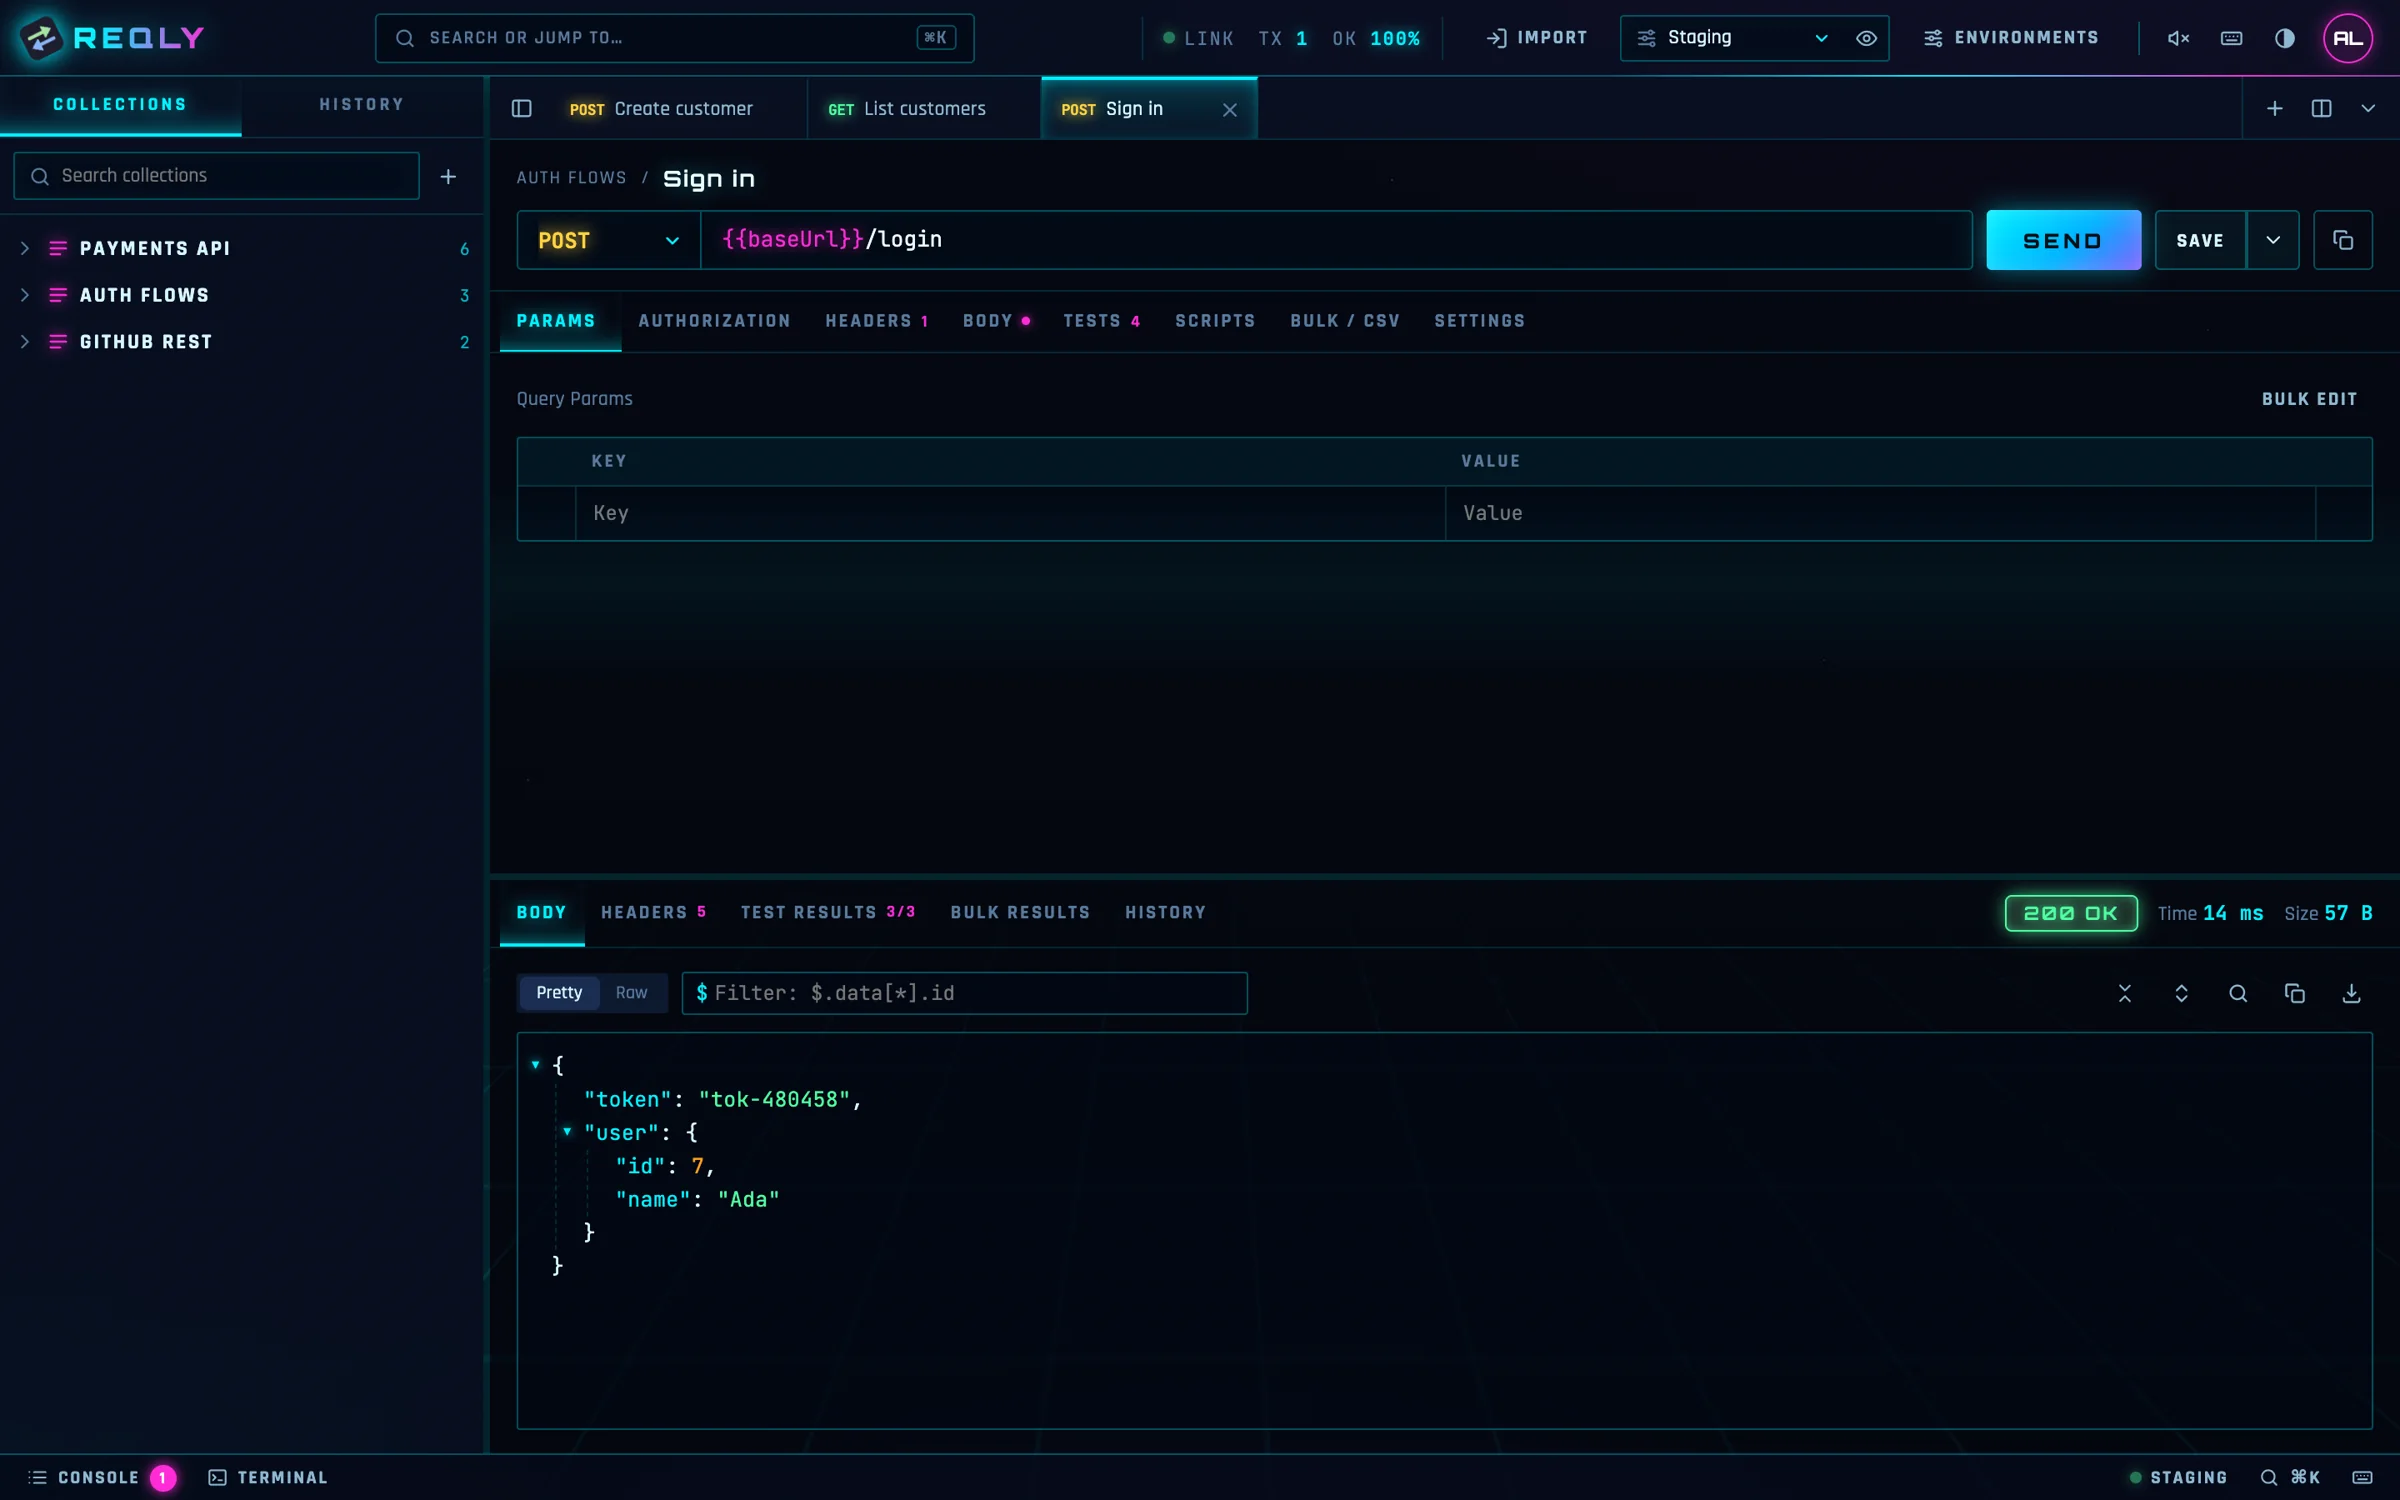Open the AL user avatar
The image size is (2400, 1500).
coord(2347,38)
